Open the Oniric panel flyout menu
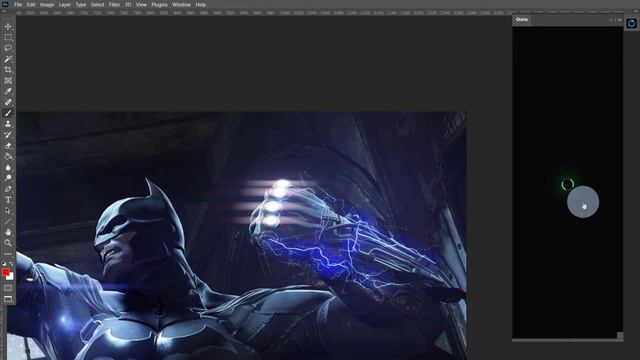The height and width of the screenshot is (360, 640). coord(620,20)
